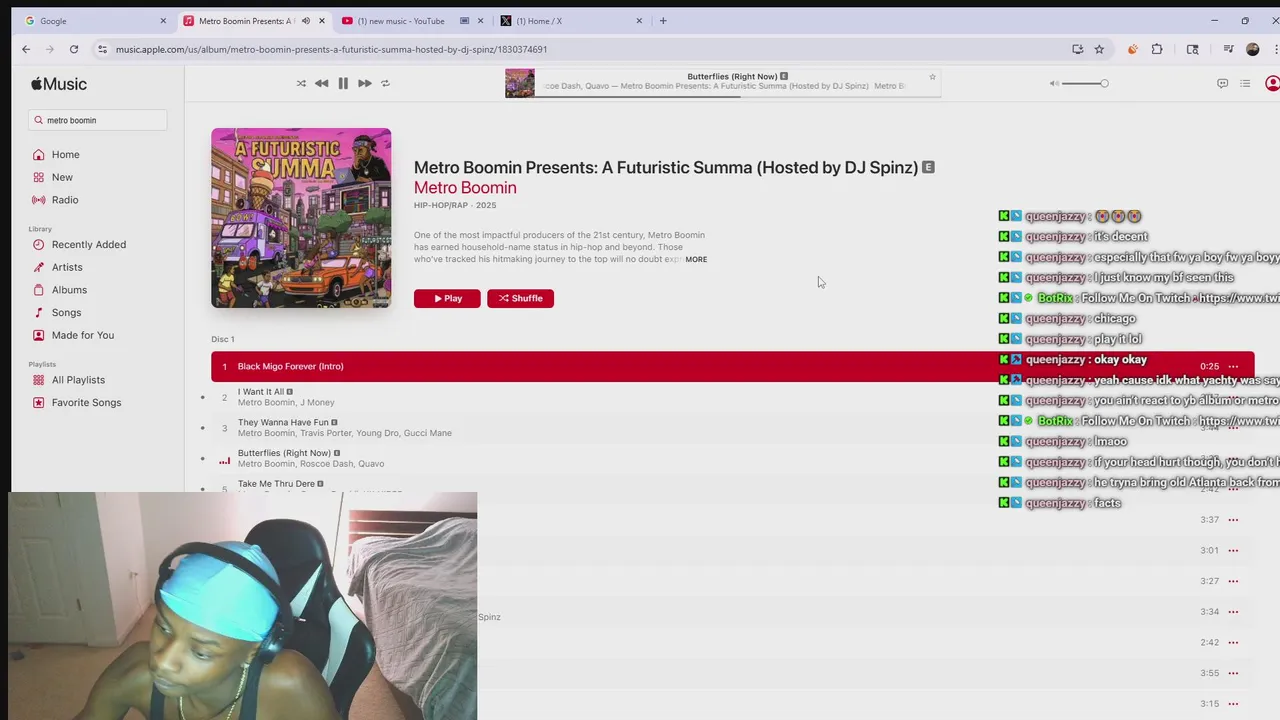Open more options for 3:37 track
This screenshot has width=1280, height=720.
click(x=1233, y=520)
